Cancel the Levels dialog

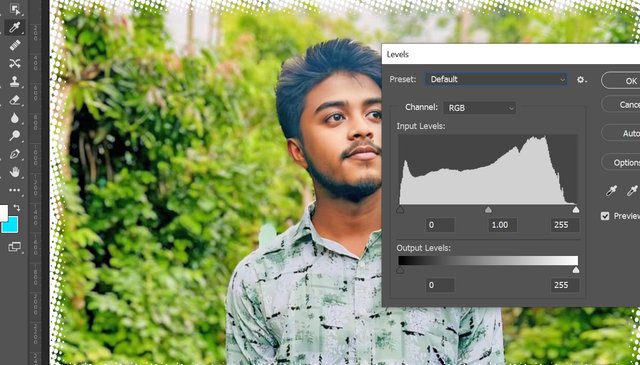click(621, 105)
